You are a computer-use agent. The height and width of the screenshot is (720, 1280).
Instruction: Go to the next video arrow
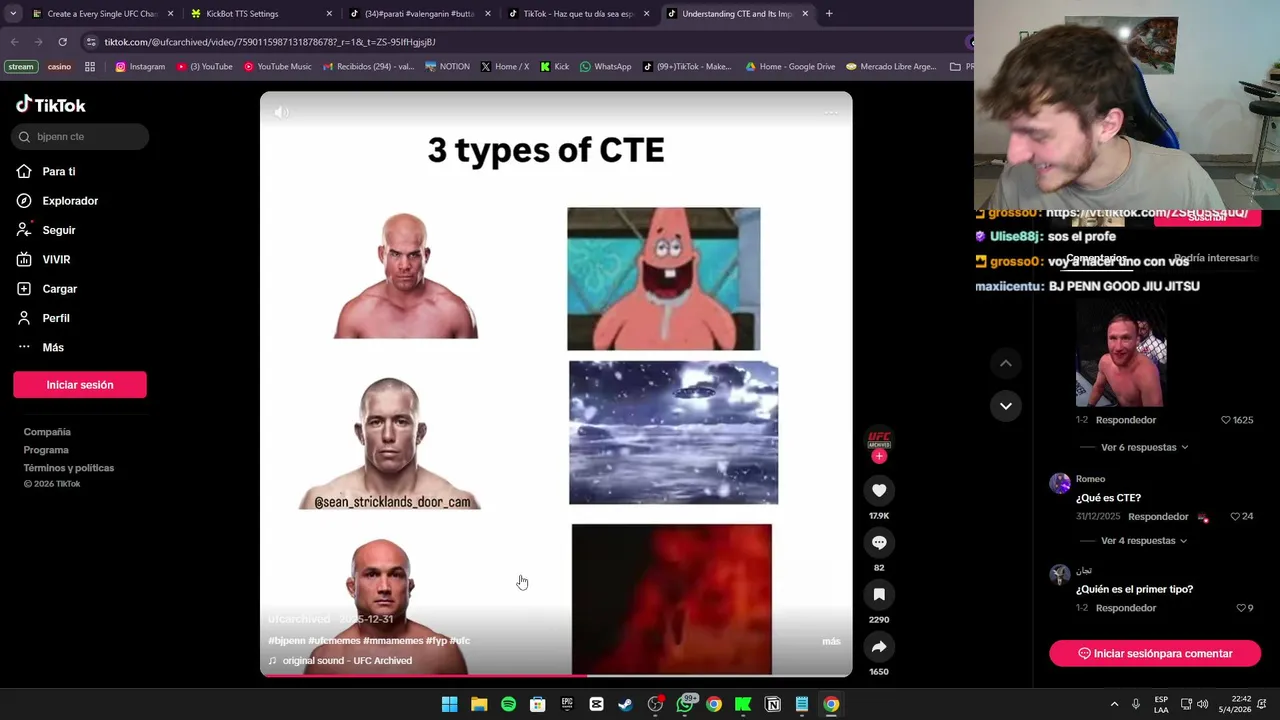point(1006,406)
